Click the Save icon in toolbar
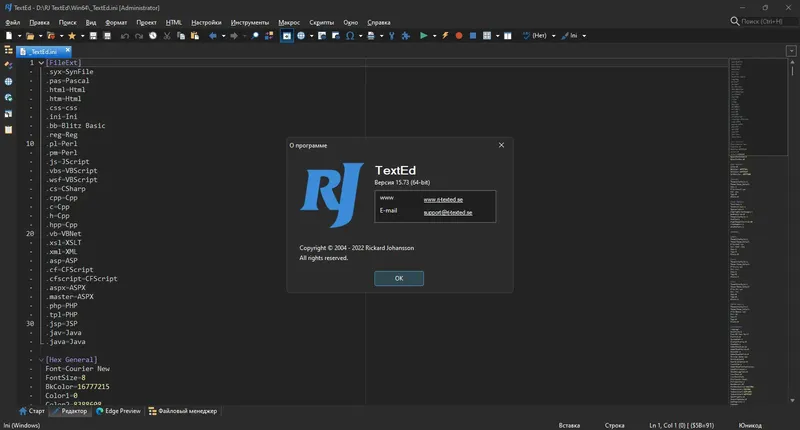800x430 pixels. click(x=93, y=36)
